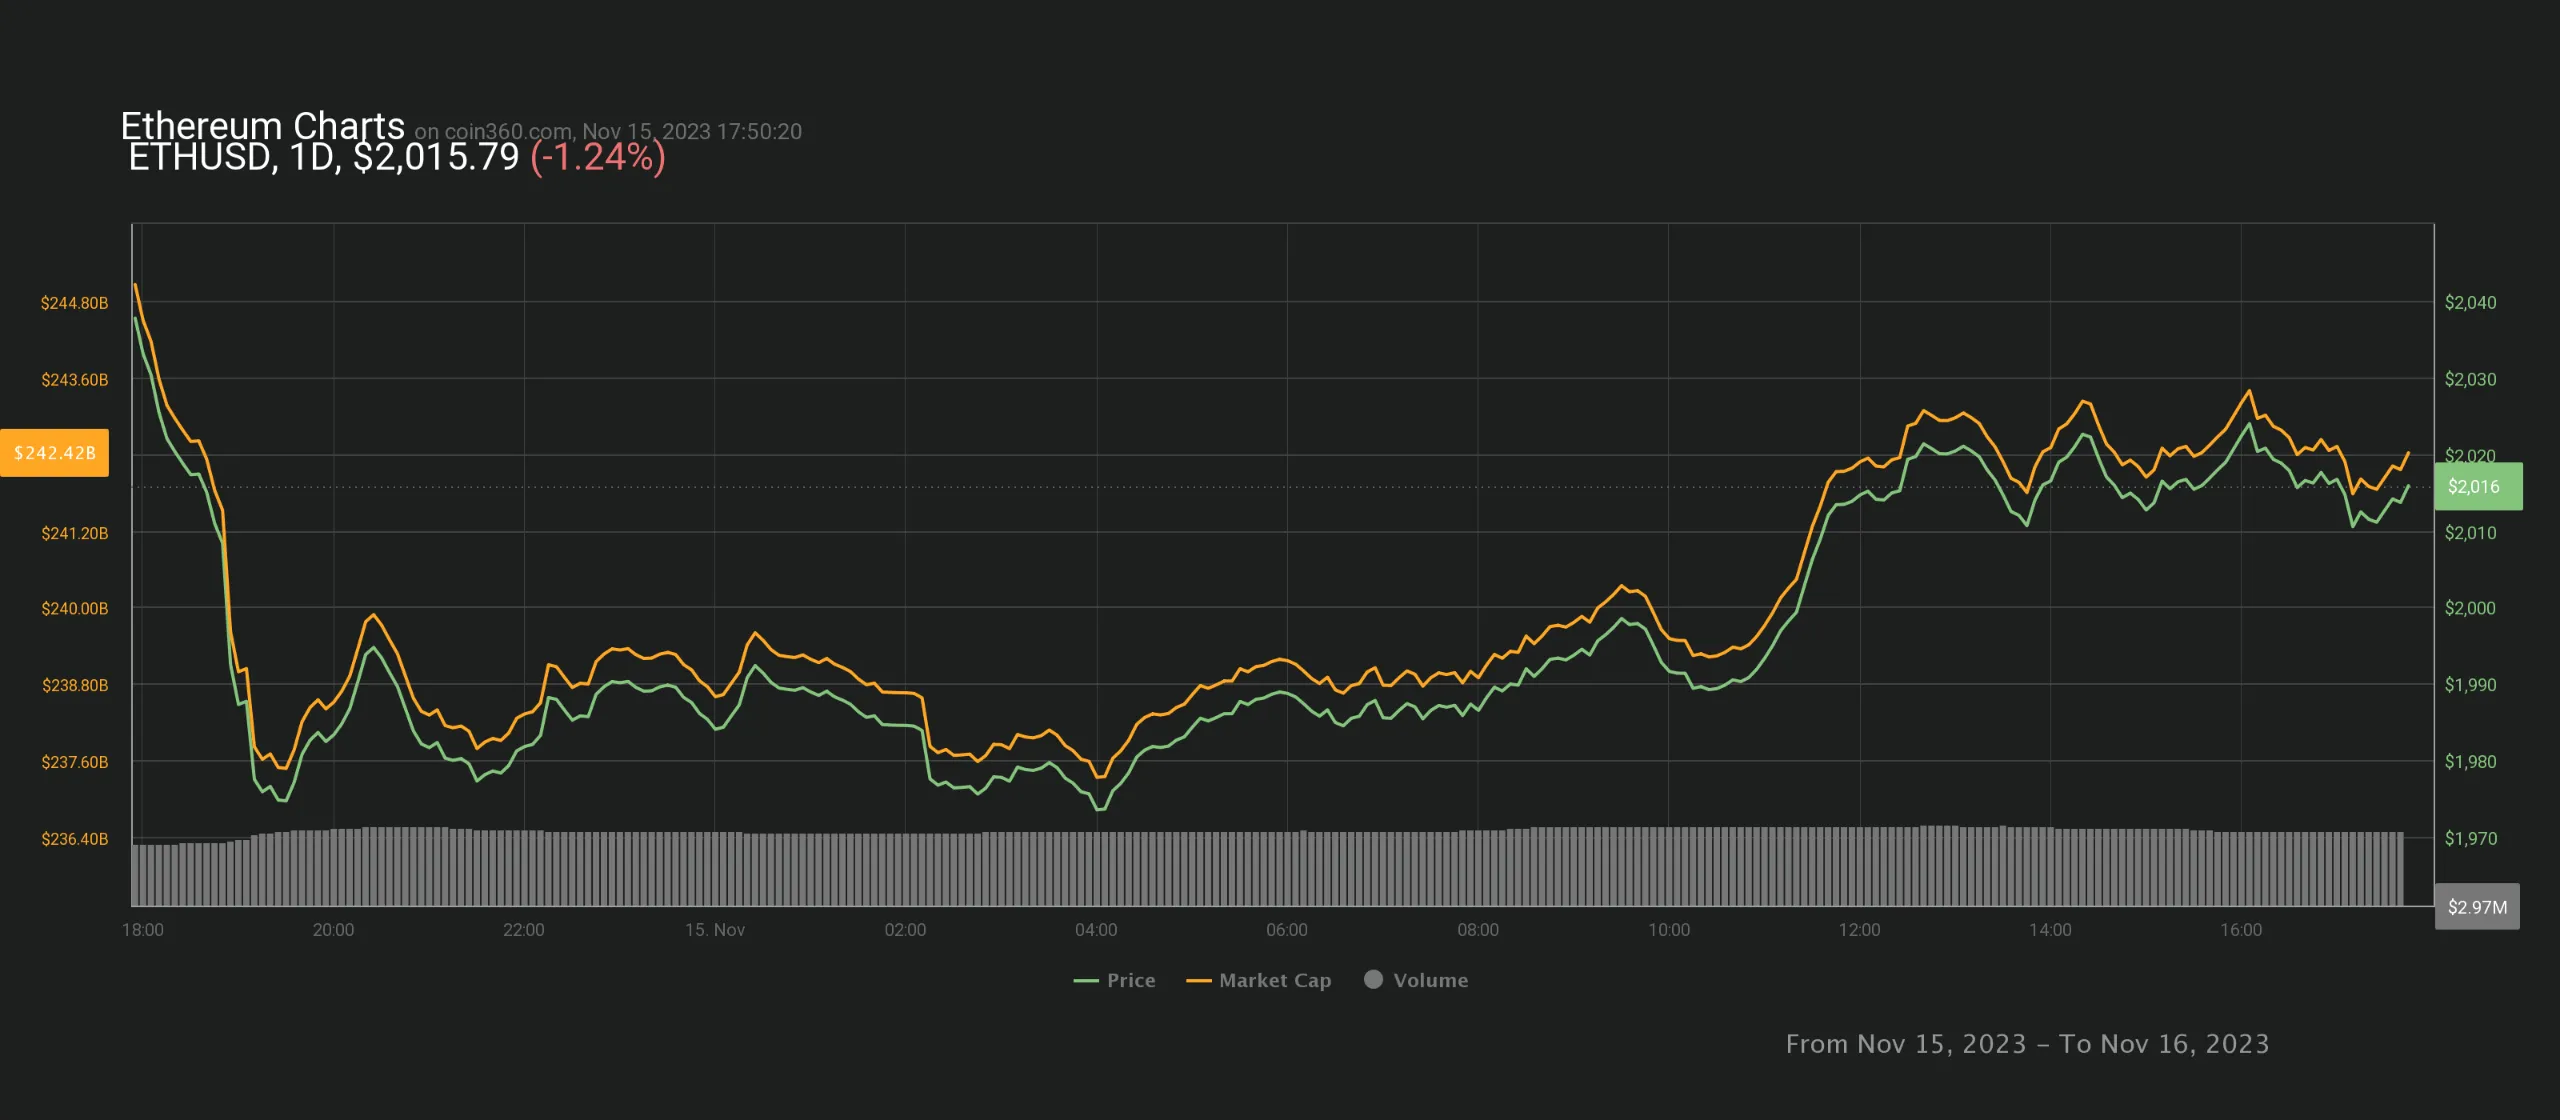Image resolution: width=2560 pixels, height=1120 pixels.
Task: Click the $244.80B market cap axis label
Action: (x=74, y=303)
